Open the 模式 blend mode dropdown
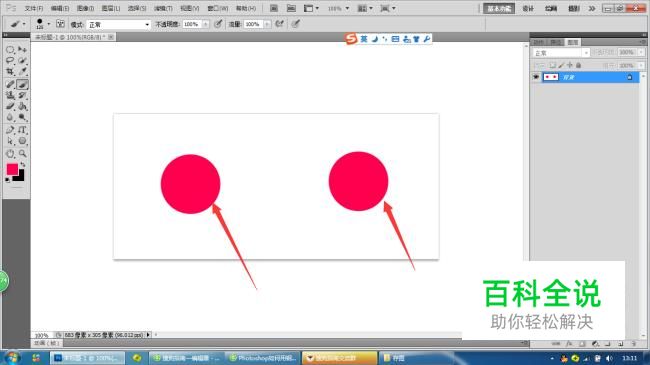This screenshot has height=365, width=650. pos(119,24)
